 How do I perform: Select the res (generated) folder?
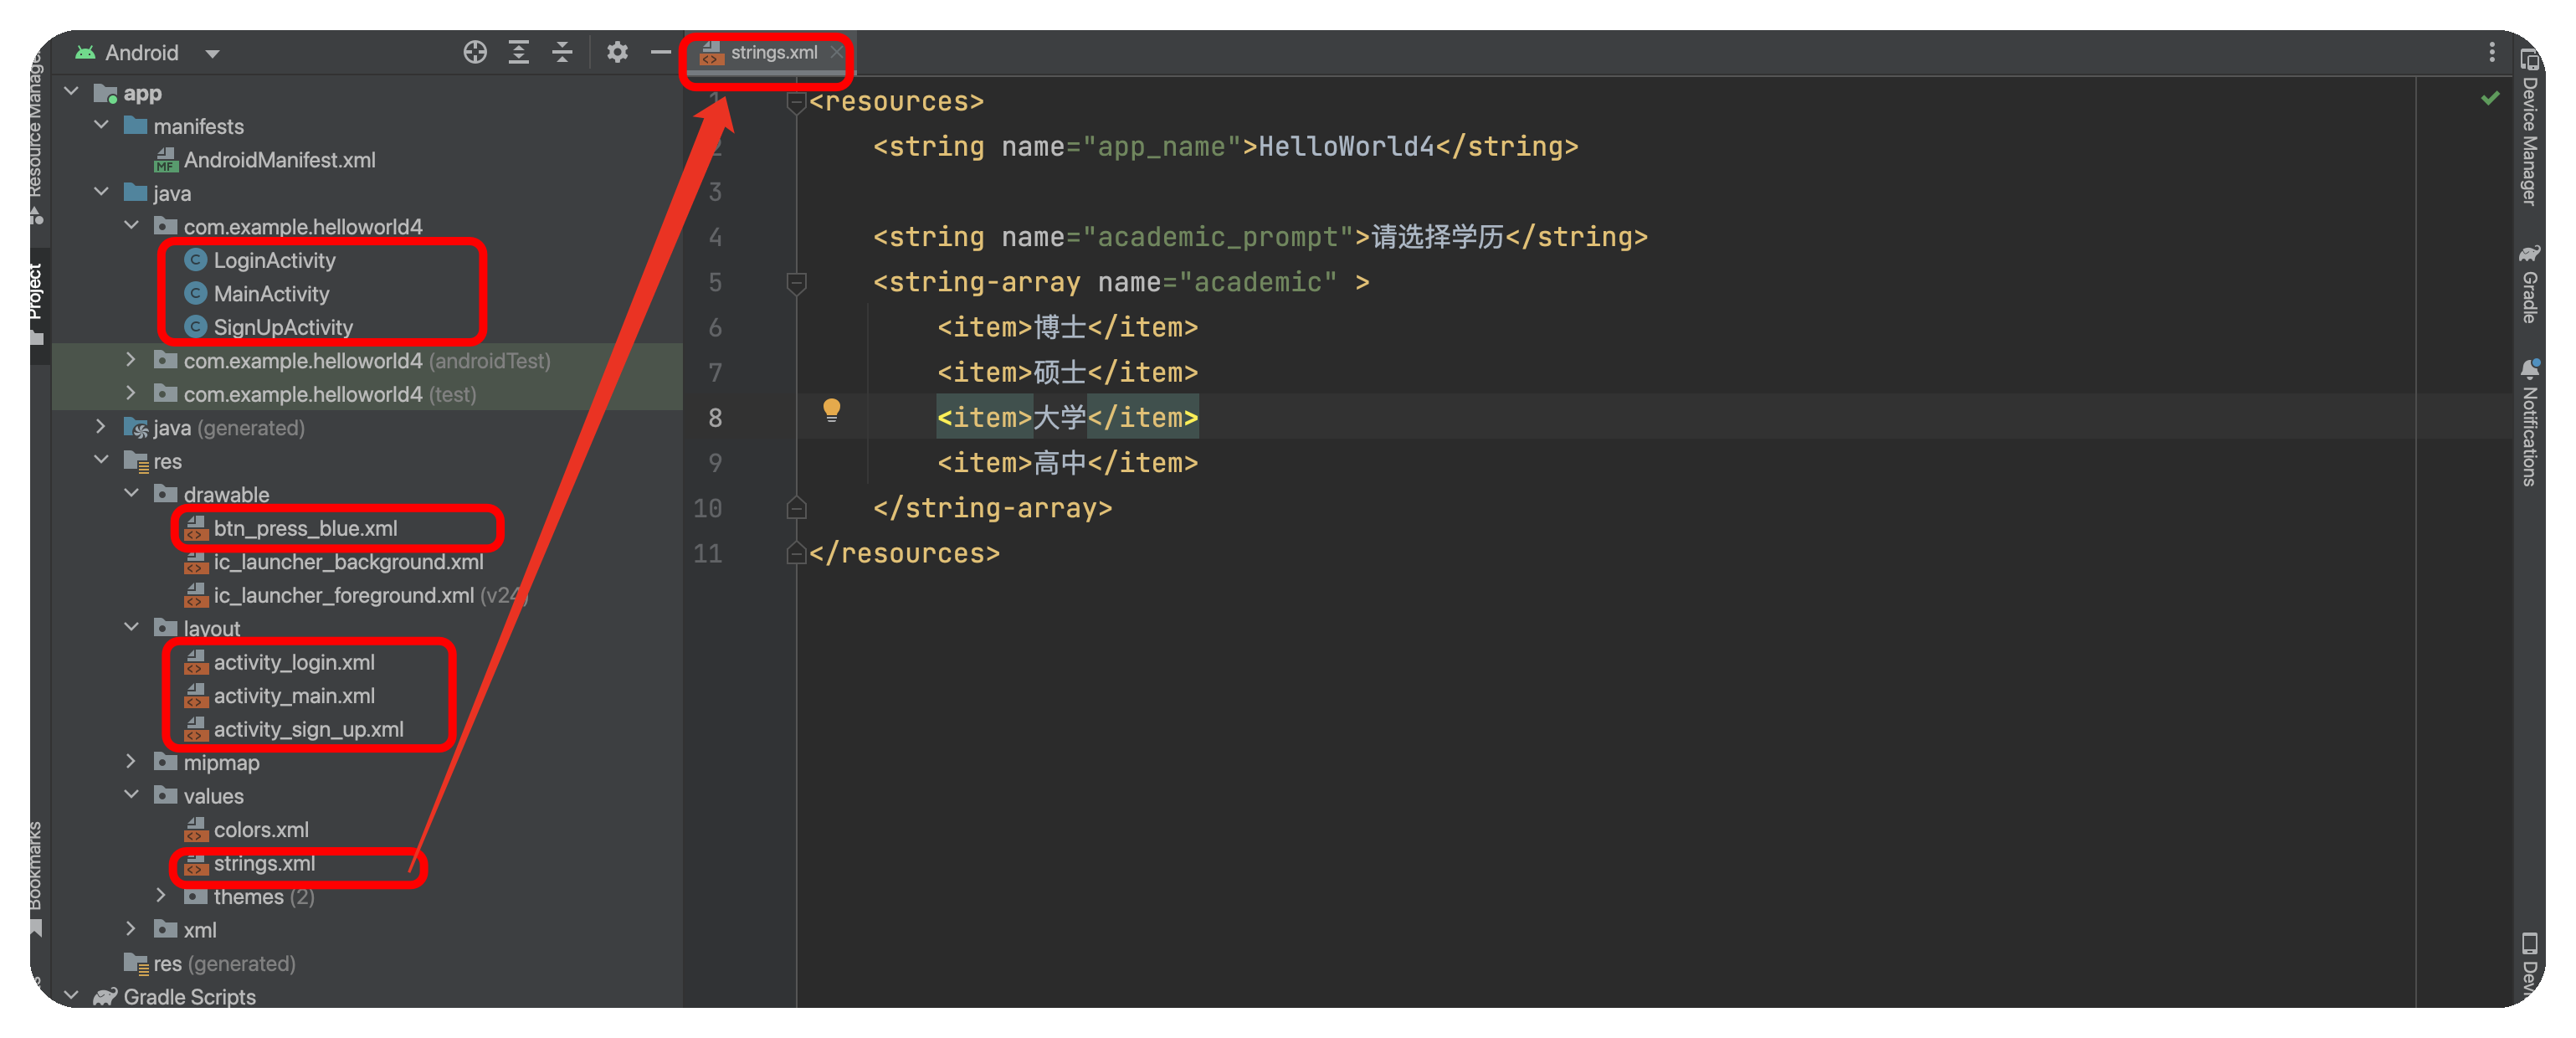[x=210, y=964]
